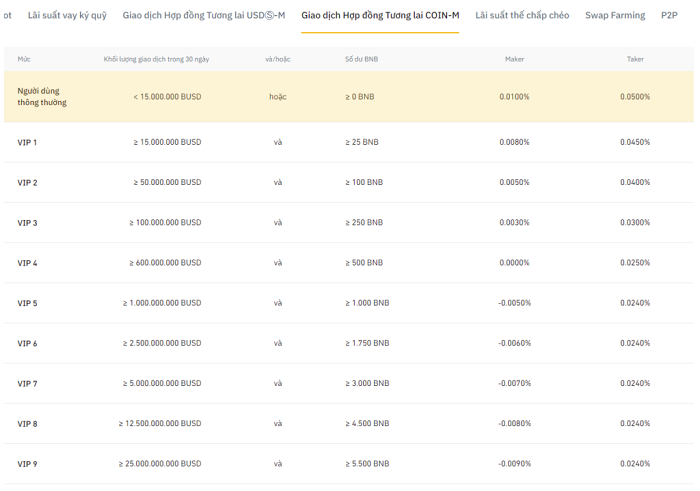Switch to the Swap Farming tab

(615, 16)
